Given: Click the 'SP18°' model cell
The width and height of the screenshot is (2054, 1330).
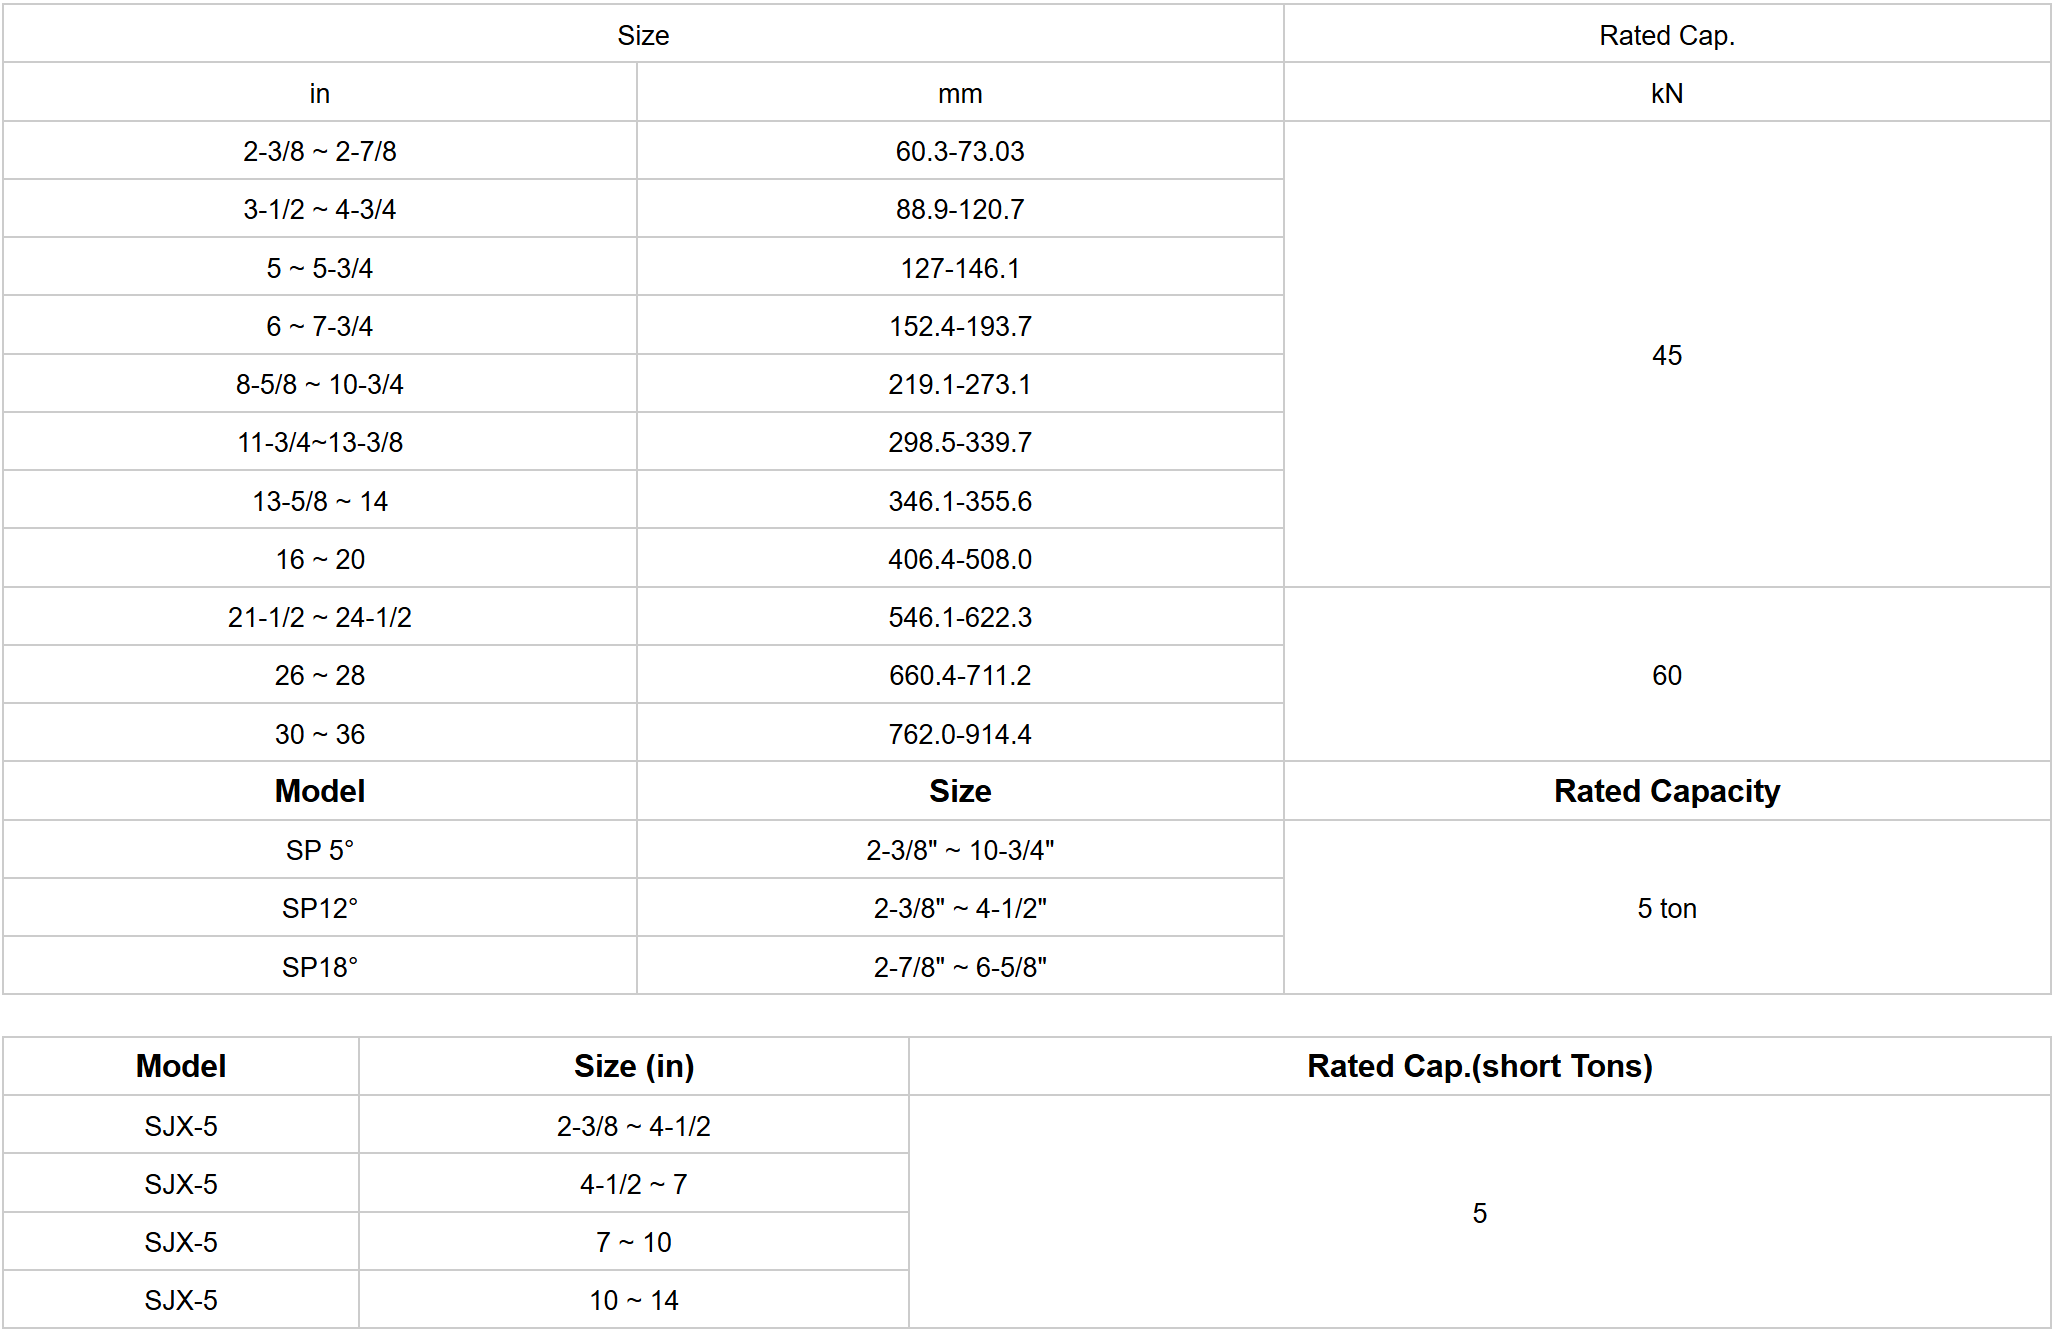Looking at the screenshot, I should click(320, 968).
